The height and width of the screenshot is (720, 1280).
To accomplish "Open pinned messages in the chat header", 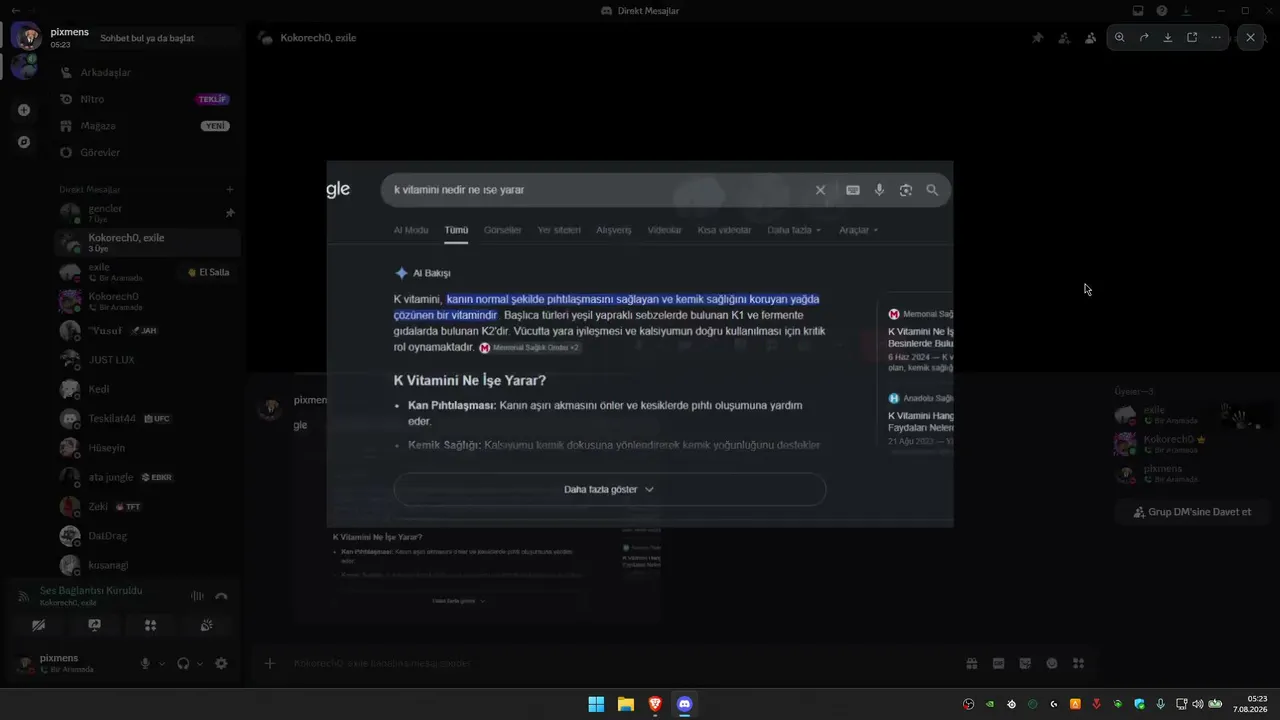I will (x=1038, y=38).
